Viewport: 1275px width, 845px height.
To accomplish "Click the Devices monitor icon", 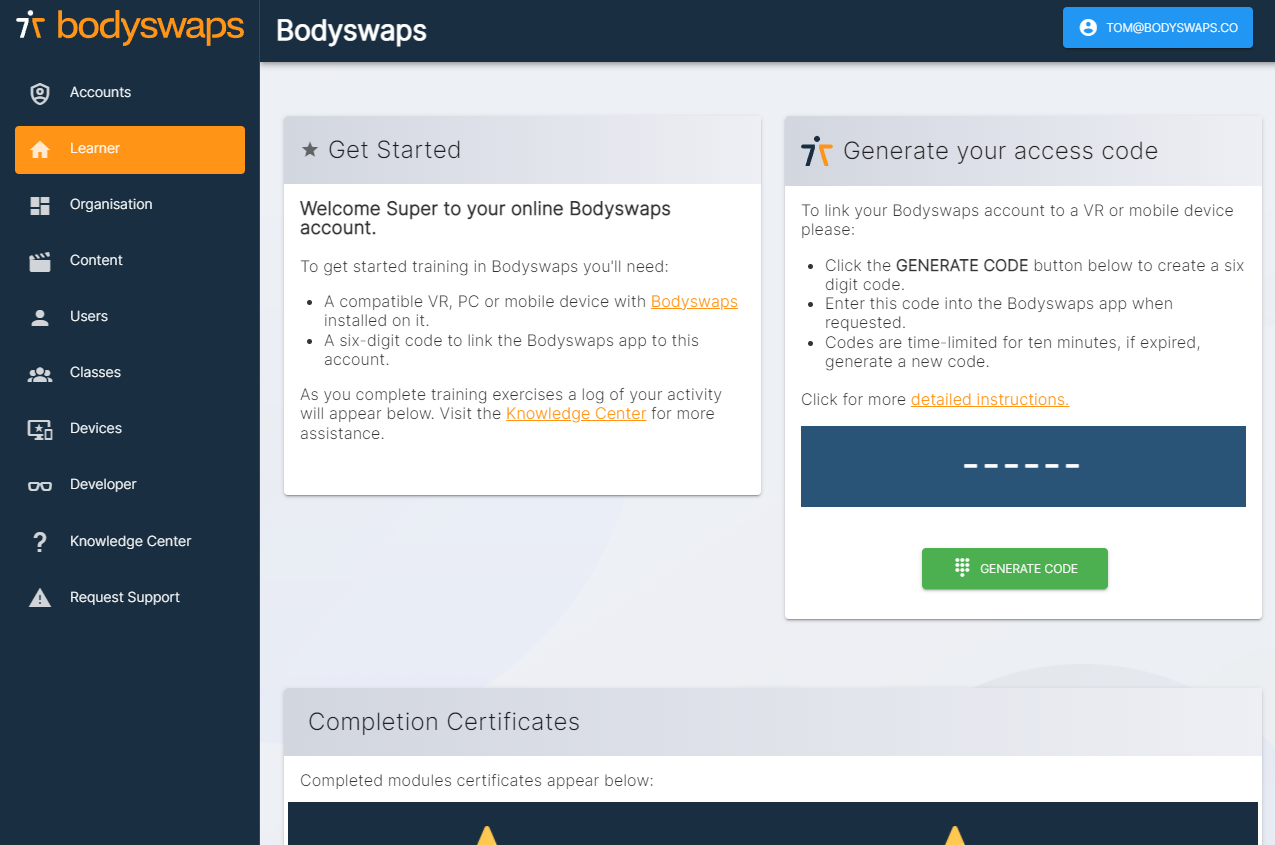I will [40, 430].
